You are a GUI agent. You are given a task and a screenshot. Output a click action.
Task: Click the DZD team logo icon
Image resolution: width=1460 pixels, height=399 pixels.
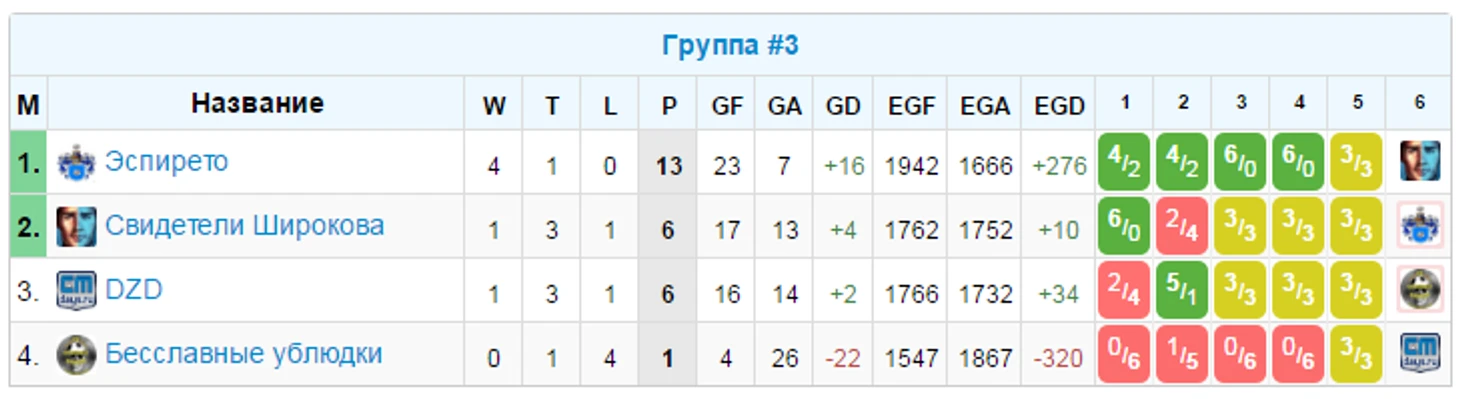click(x=76, y=290)
